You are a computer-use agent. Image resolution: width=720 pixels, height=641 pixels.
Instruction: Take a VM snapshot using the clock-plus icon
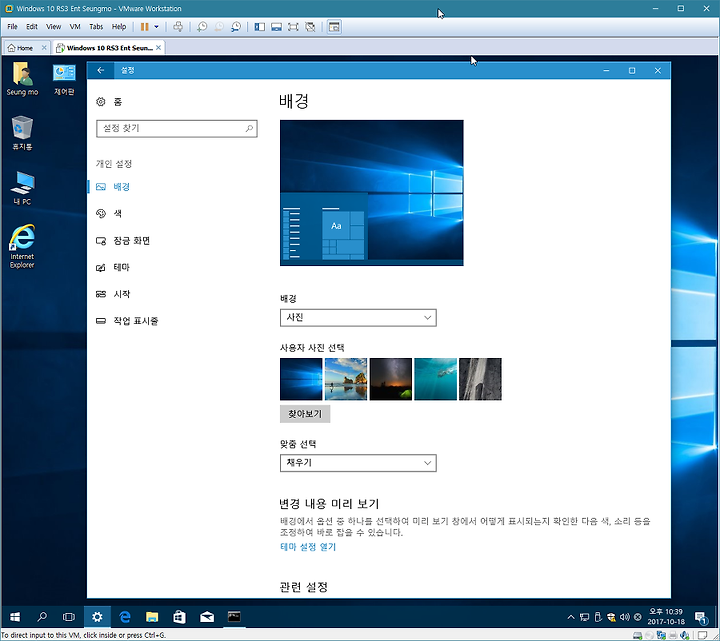pyautogui.click(x=202, y=27)
